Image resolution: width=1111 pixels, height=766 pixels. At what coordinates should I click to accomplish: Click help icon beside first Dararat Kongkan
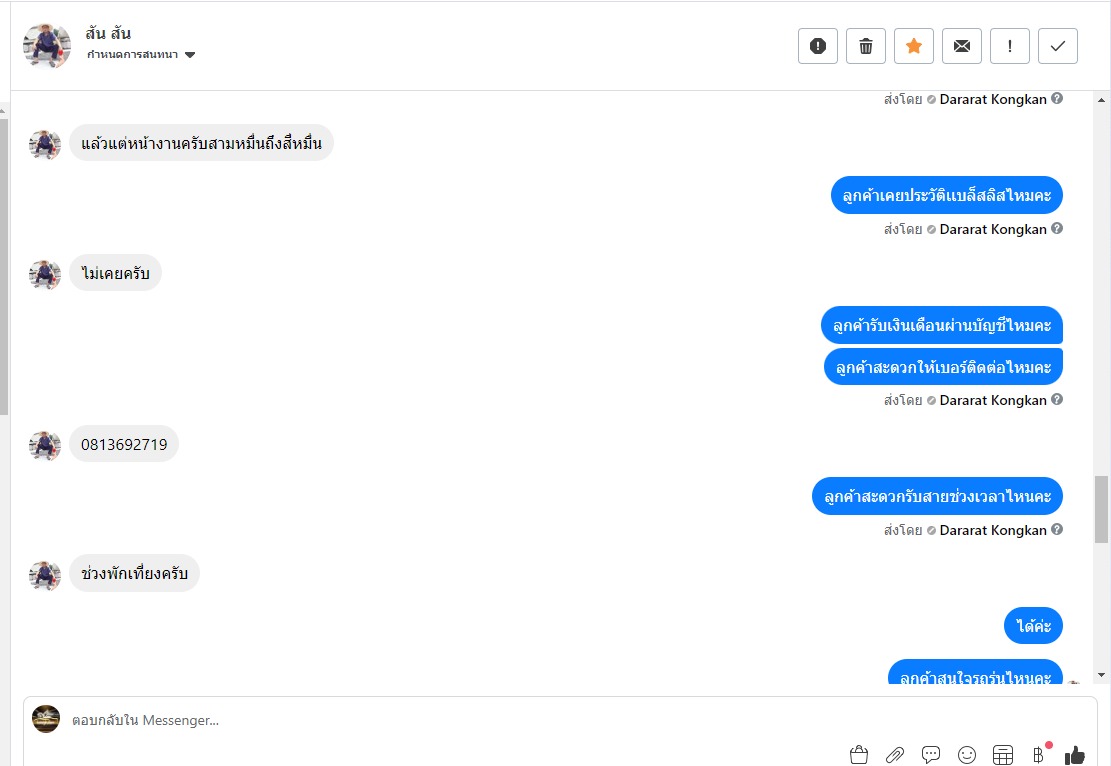pos(1056,98)
